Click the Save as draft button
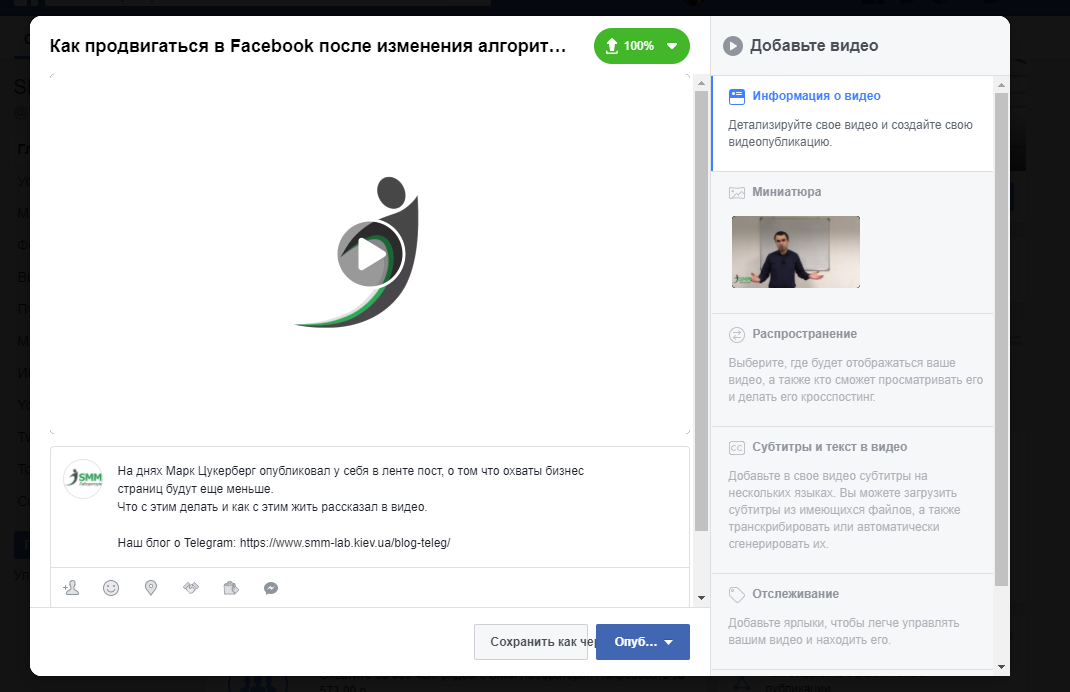 [x=531, y=641]
